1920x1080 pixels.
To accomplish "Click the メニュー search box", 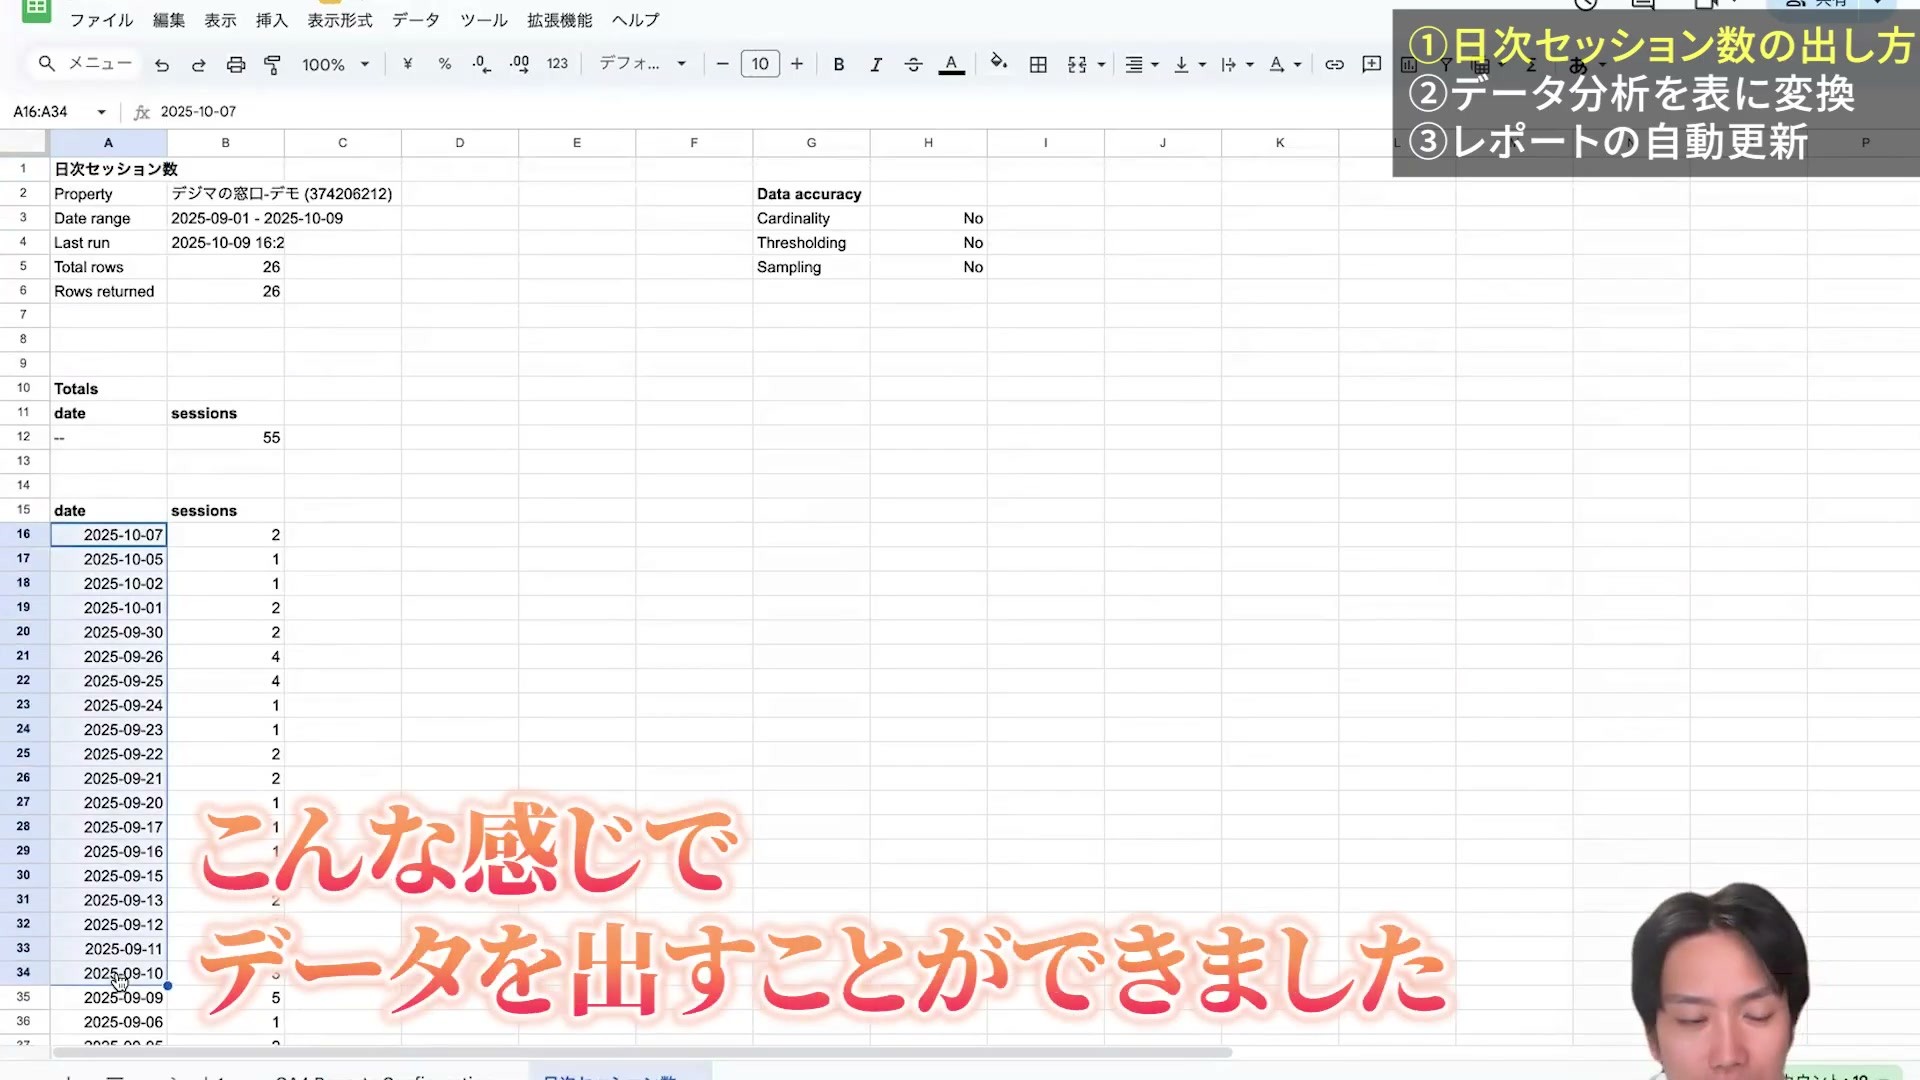I will (85, 64).
